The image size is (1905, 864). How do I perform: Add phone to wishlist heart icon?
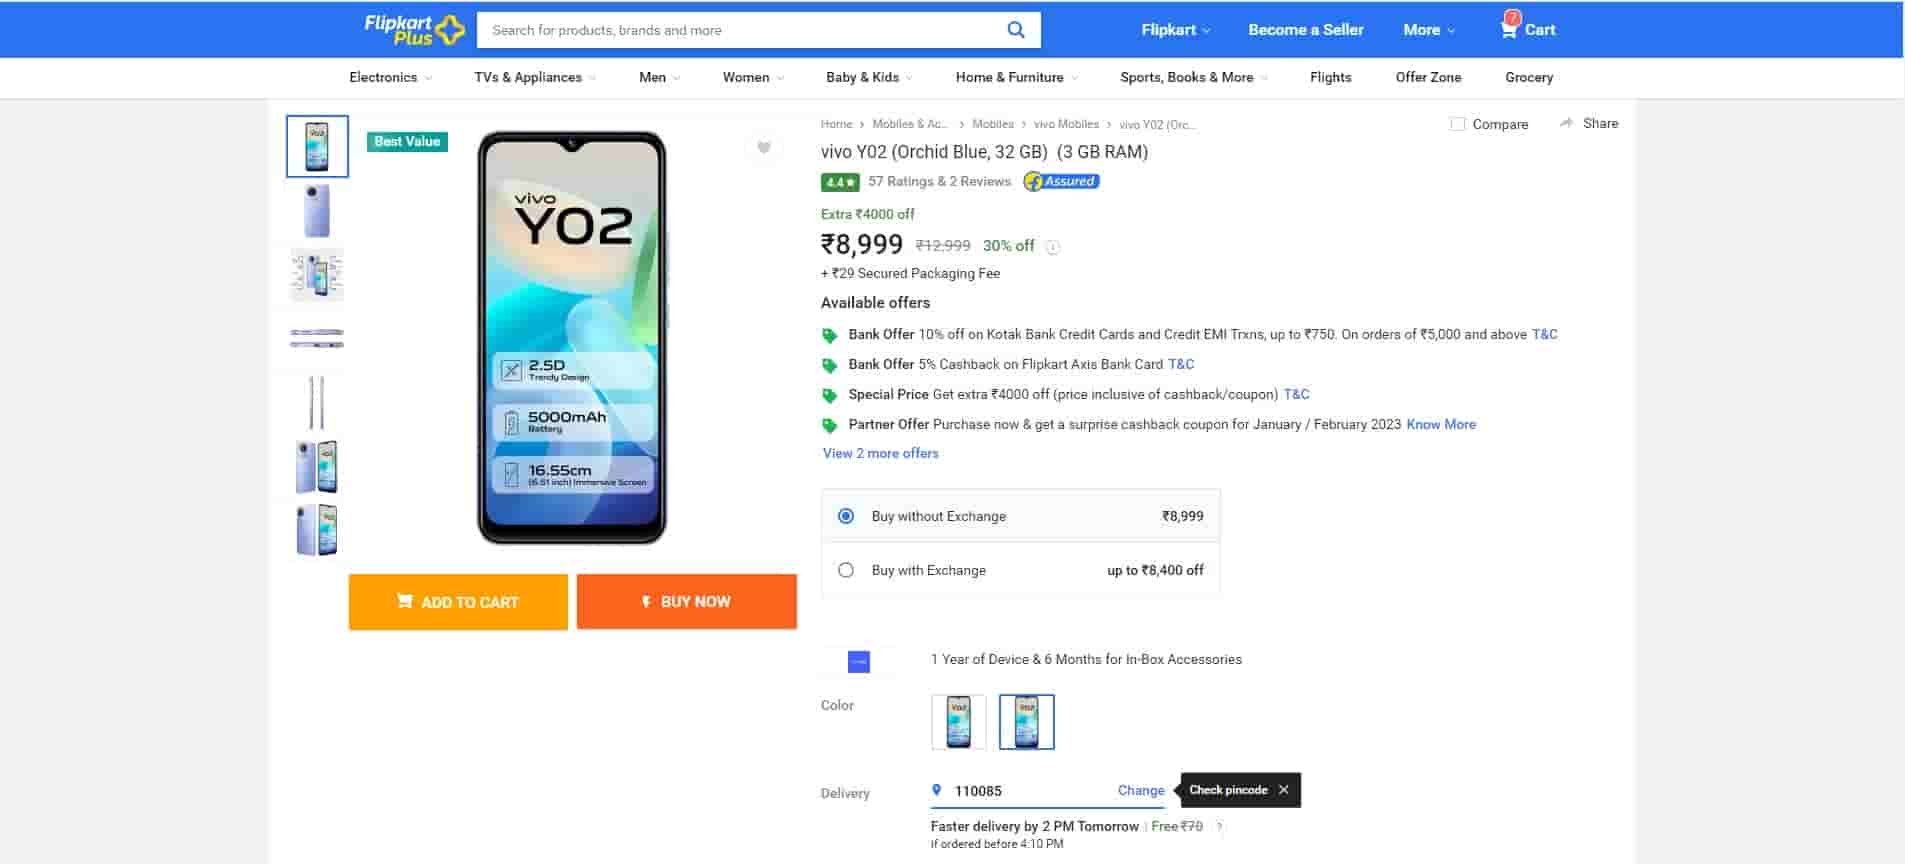tap(764, 148)
